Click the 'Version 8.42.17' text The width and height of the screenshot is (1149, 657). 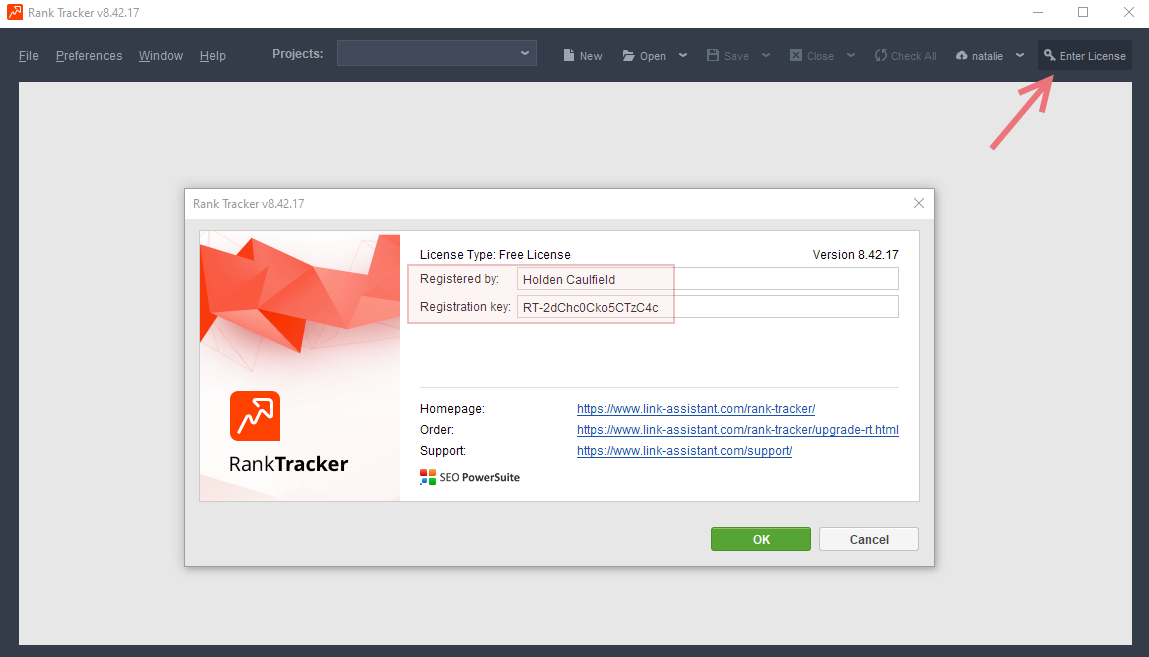coord(855,255)
